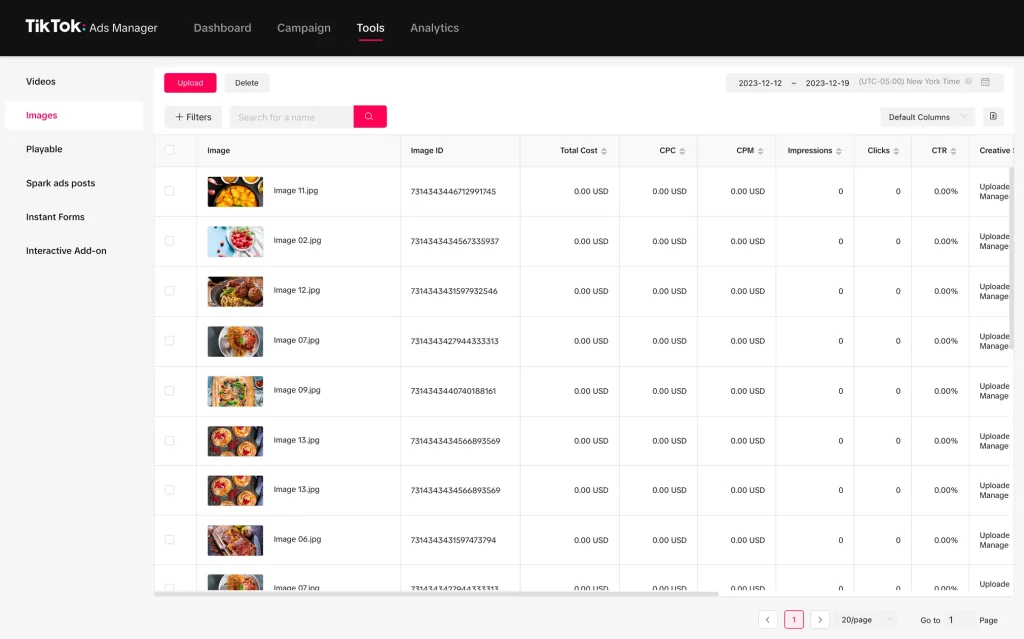
Task: Click the export file icon beside Default Columns
Action: pyautogui.click(x=993, y=117)
